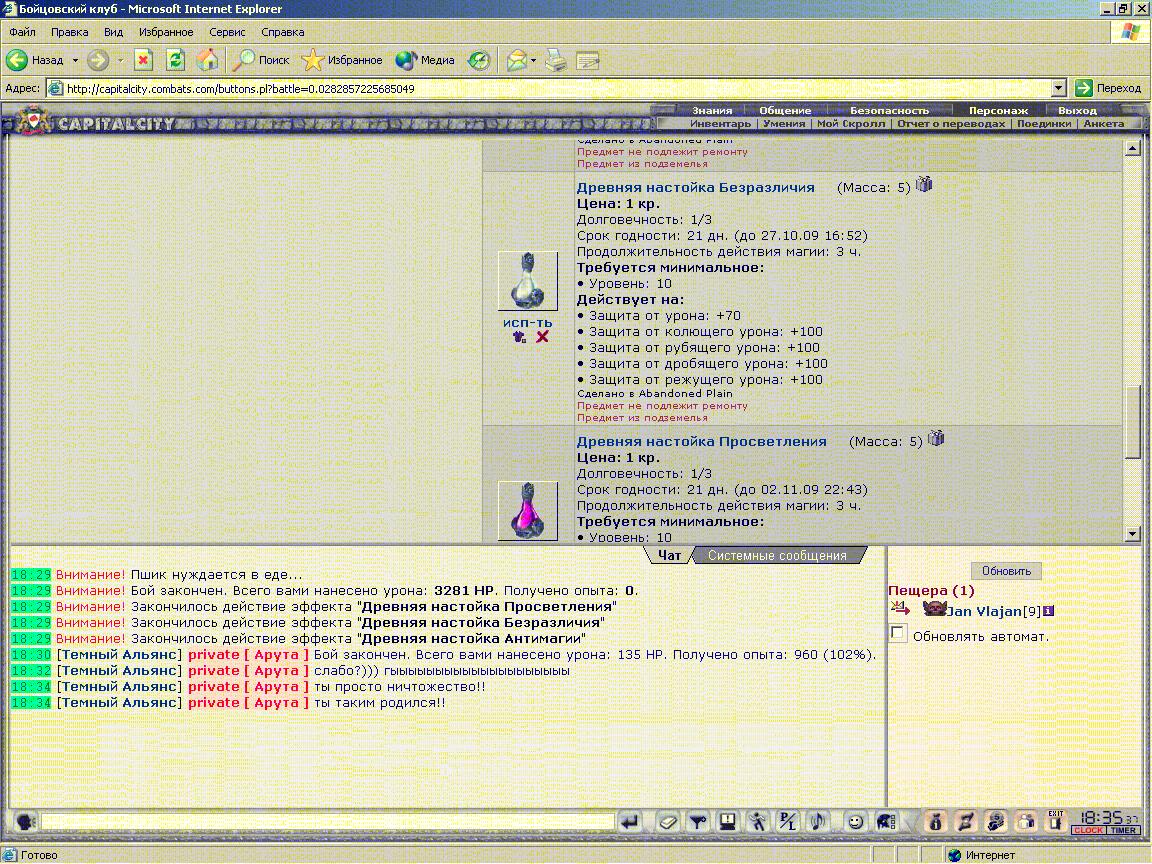
Task: Click IE Refresh toolbar icon
Action: (175, 60)
